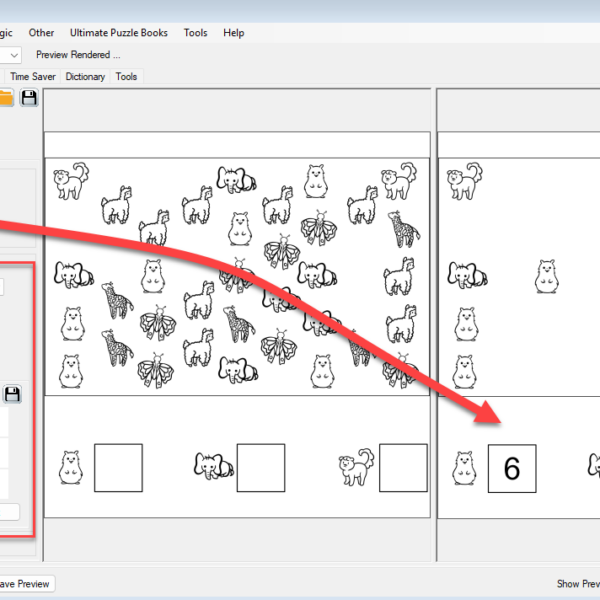Viewport: 600px width, 600px height.
Task: Click the hamster icon next to the 6 box
Action: 465,467
